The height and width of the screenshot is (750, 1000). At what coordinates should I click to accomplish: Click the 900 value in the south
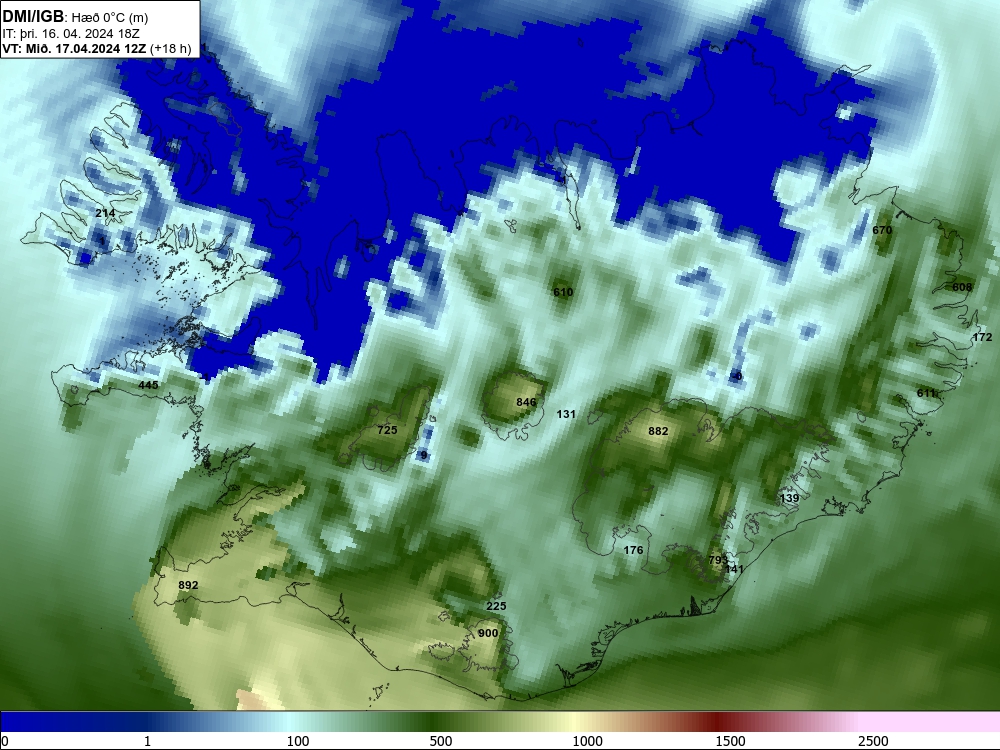tap(487, 633)
